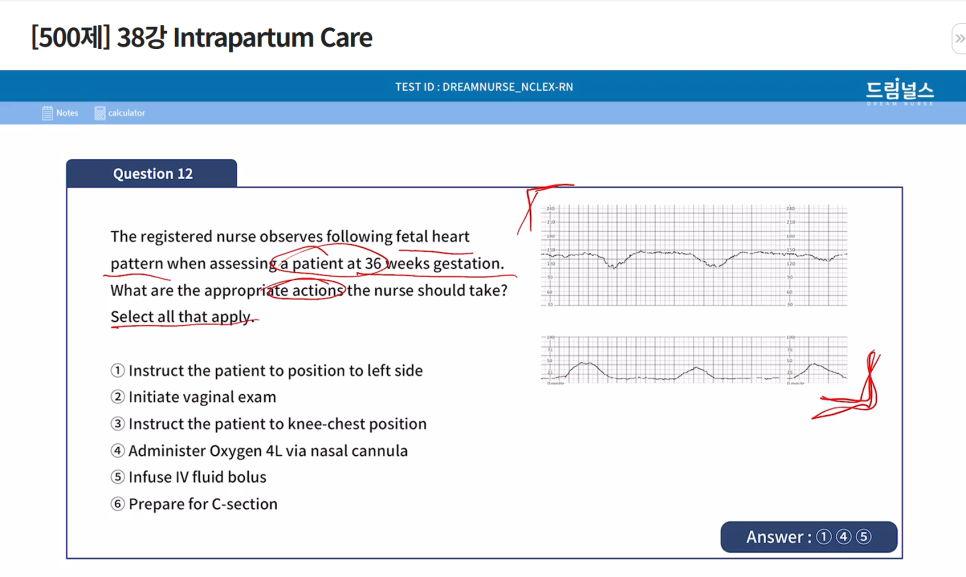The width and height of the screenshot is (966, 577).
Task: Choose option ⑥ Prepare for C-section
Action: click(194, 504)
